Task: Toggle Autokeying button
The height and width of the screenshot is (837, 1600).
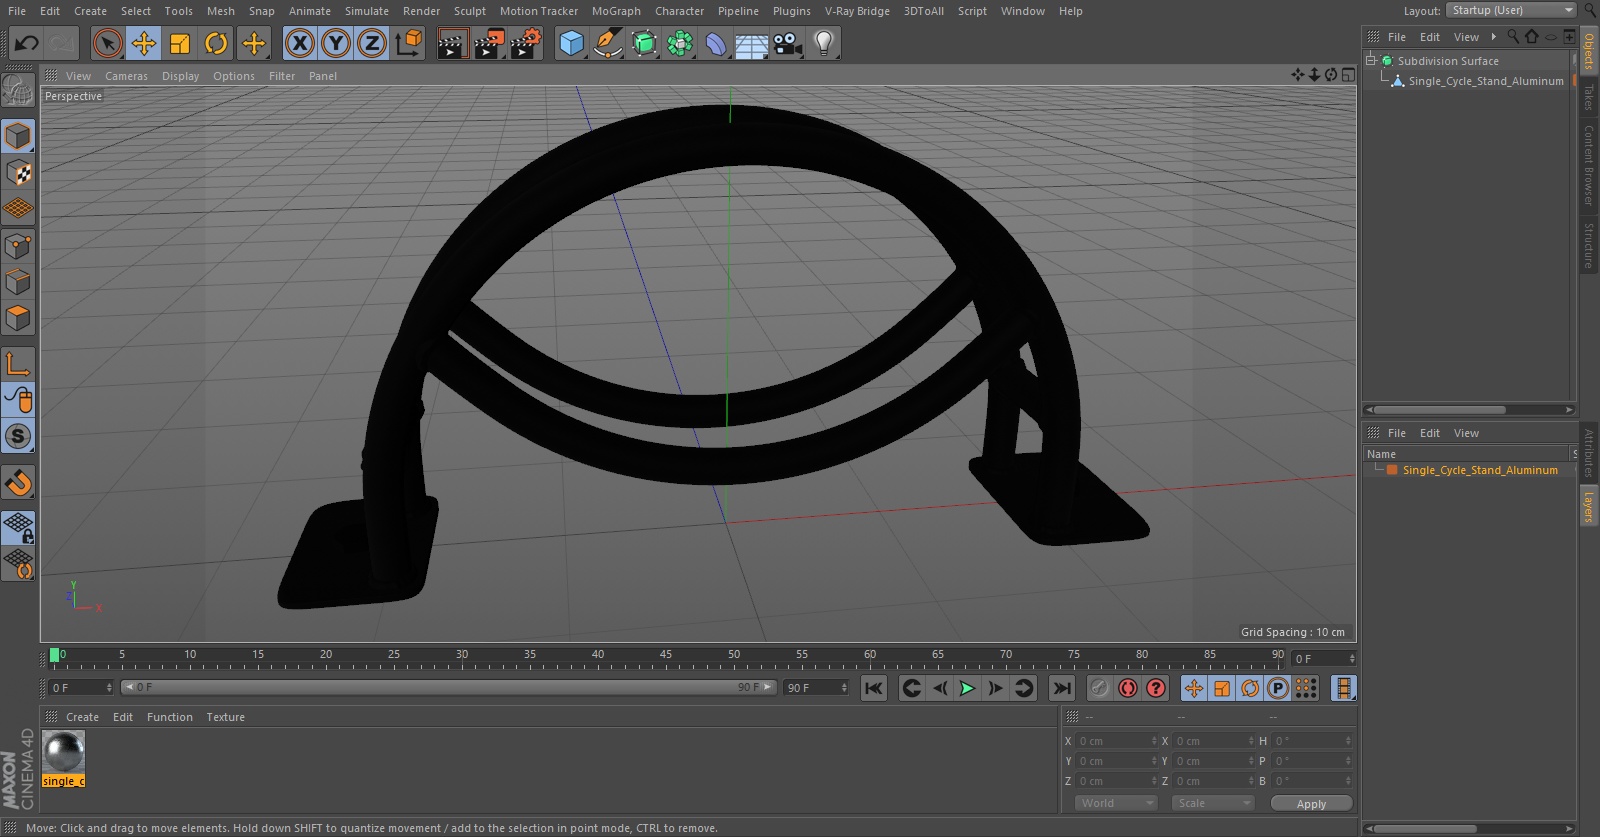Action: (x=1128, y=688)
